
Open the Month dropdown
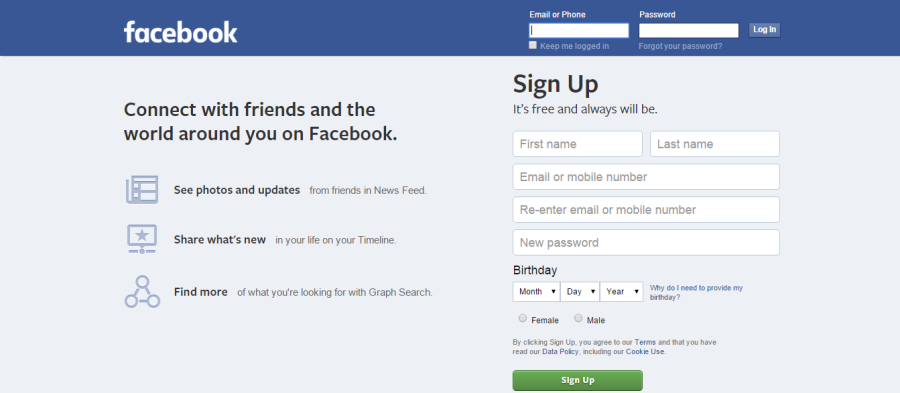[x=537, y=291]
